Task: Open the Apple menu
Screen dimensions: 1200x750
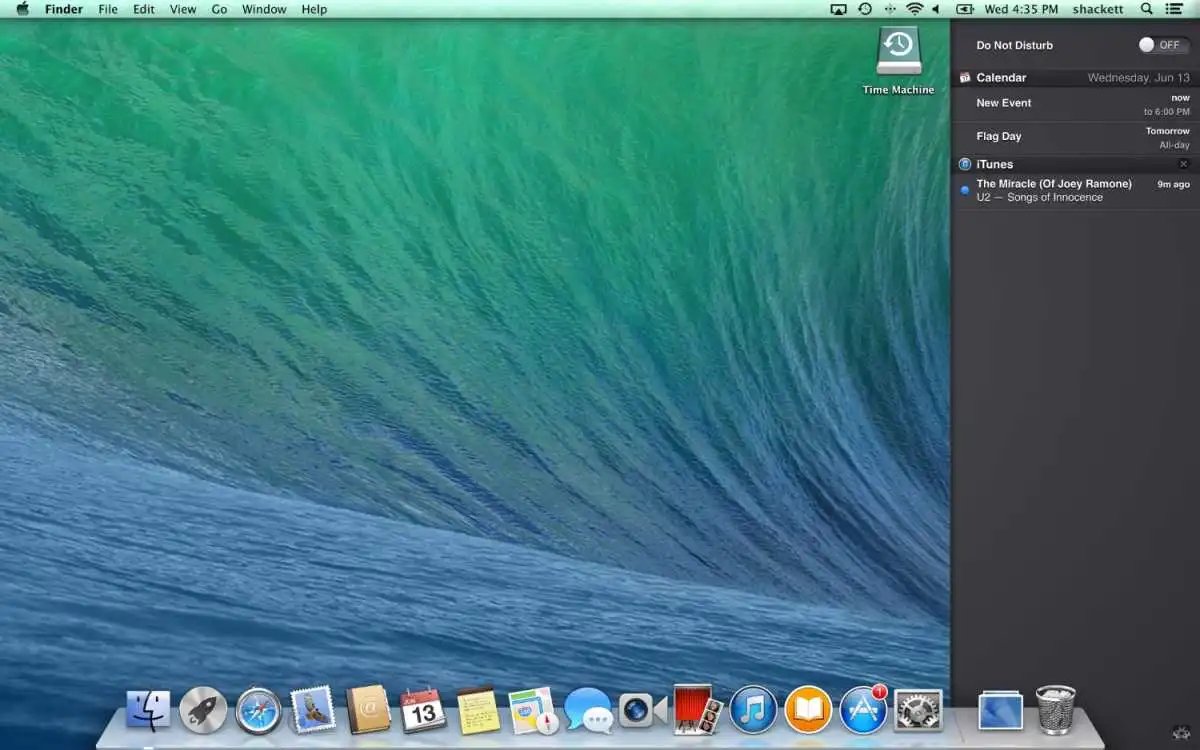Action: click(x=22, y=9)
